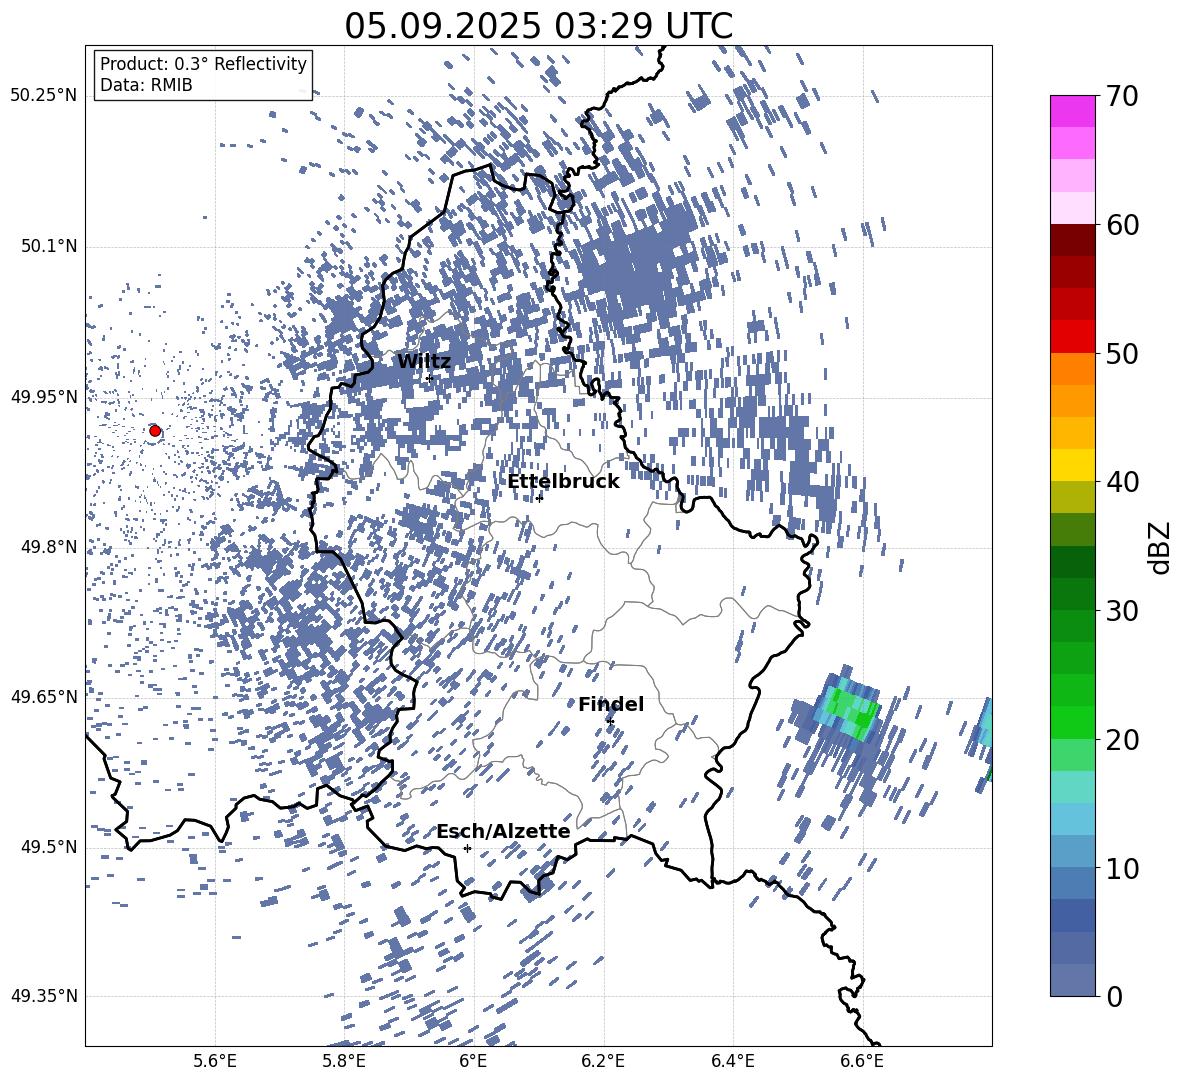Click the colorbar 30 tick label

click(1122, 611)
